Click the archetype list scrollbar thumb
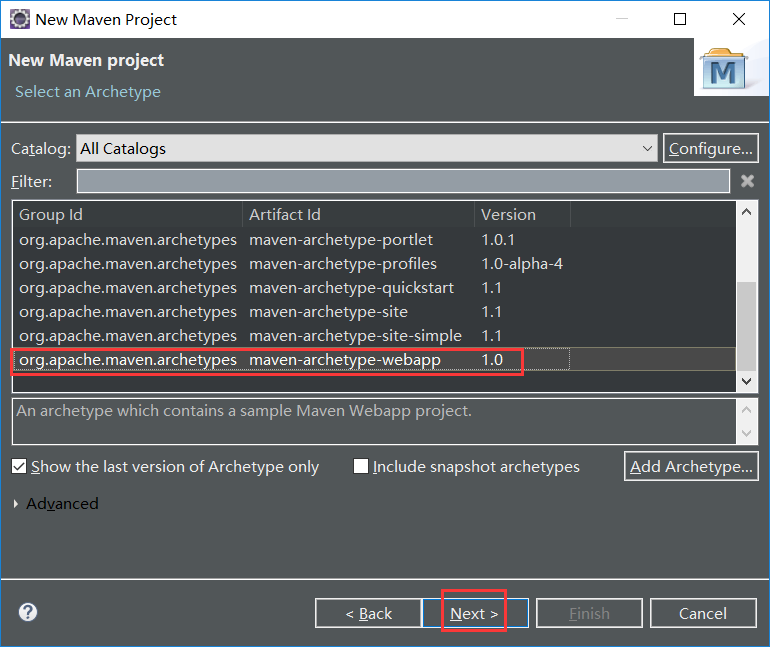Screen dimensions: 770x647 coord(746,326)
